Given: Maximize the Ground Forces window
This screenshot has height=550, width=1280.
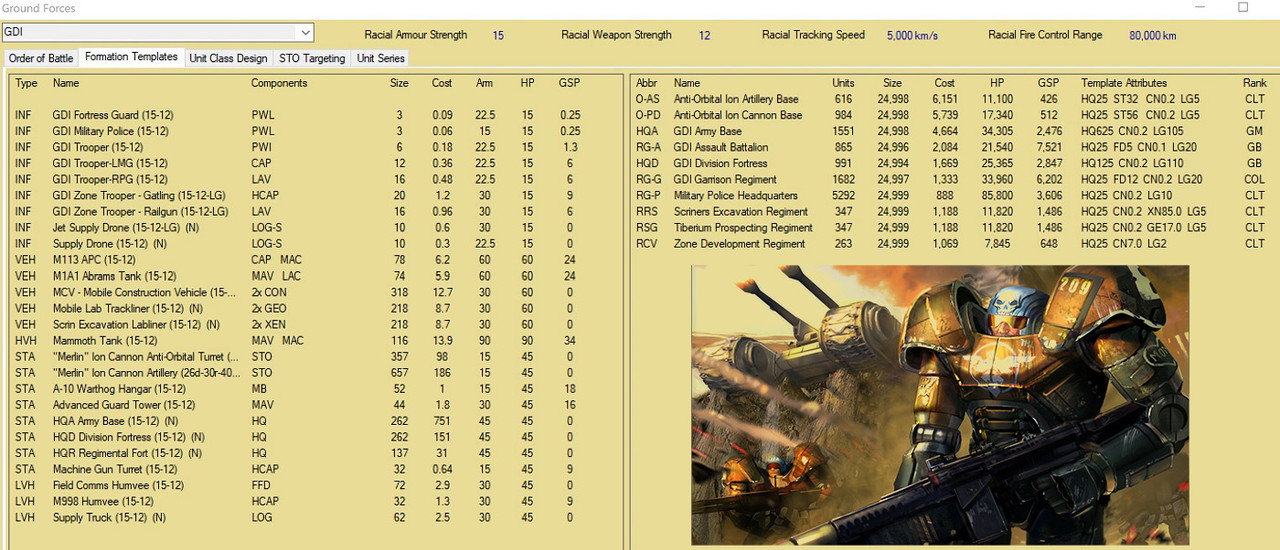Looking at the screenshot, I should [x=1243, y=7].
